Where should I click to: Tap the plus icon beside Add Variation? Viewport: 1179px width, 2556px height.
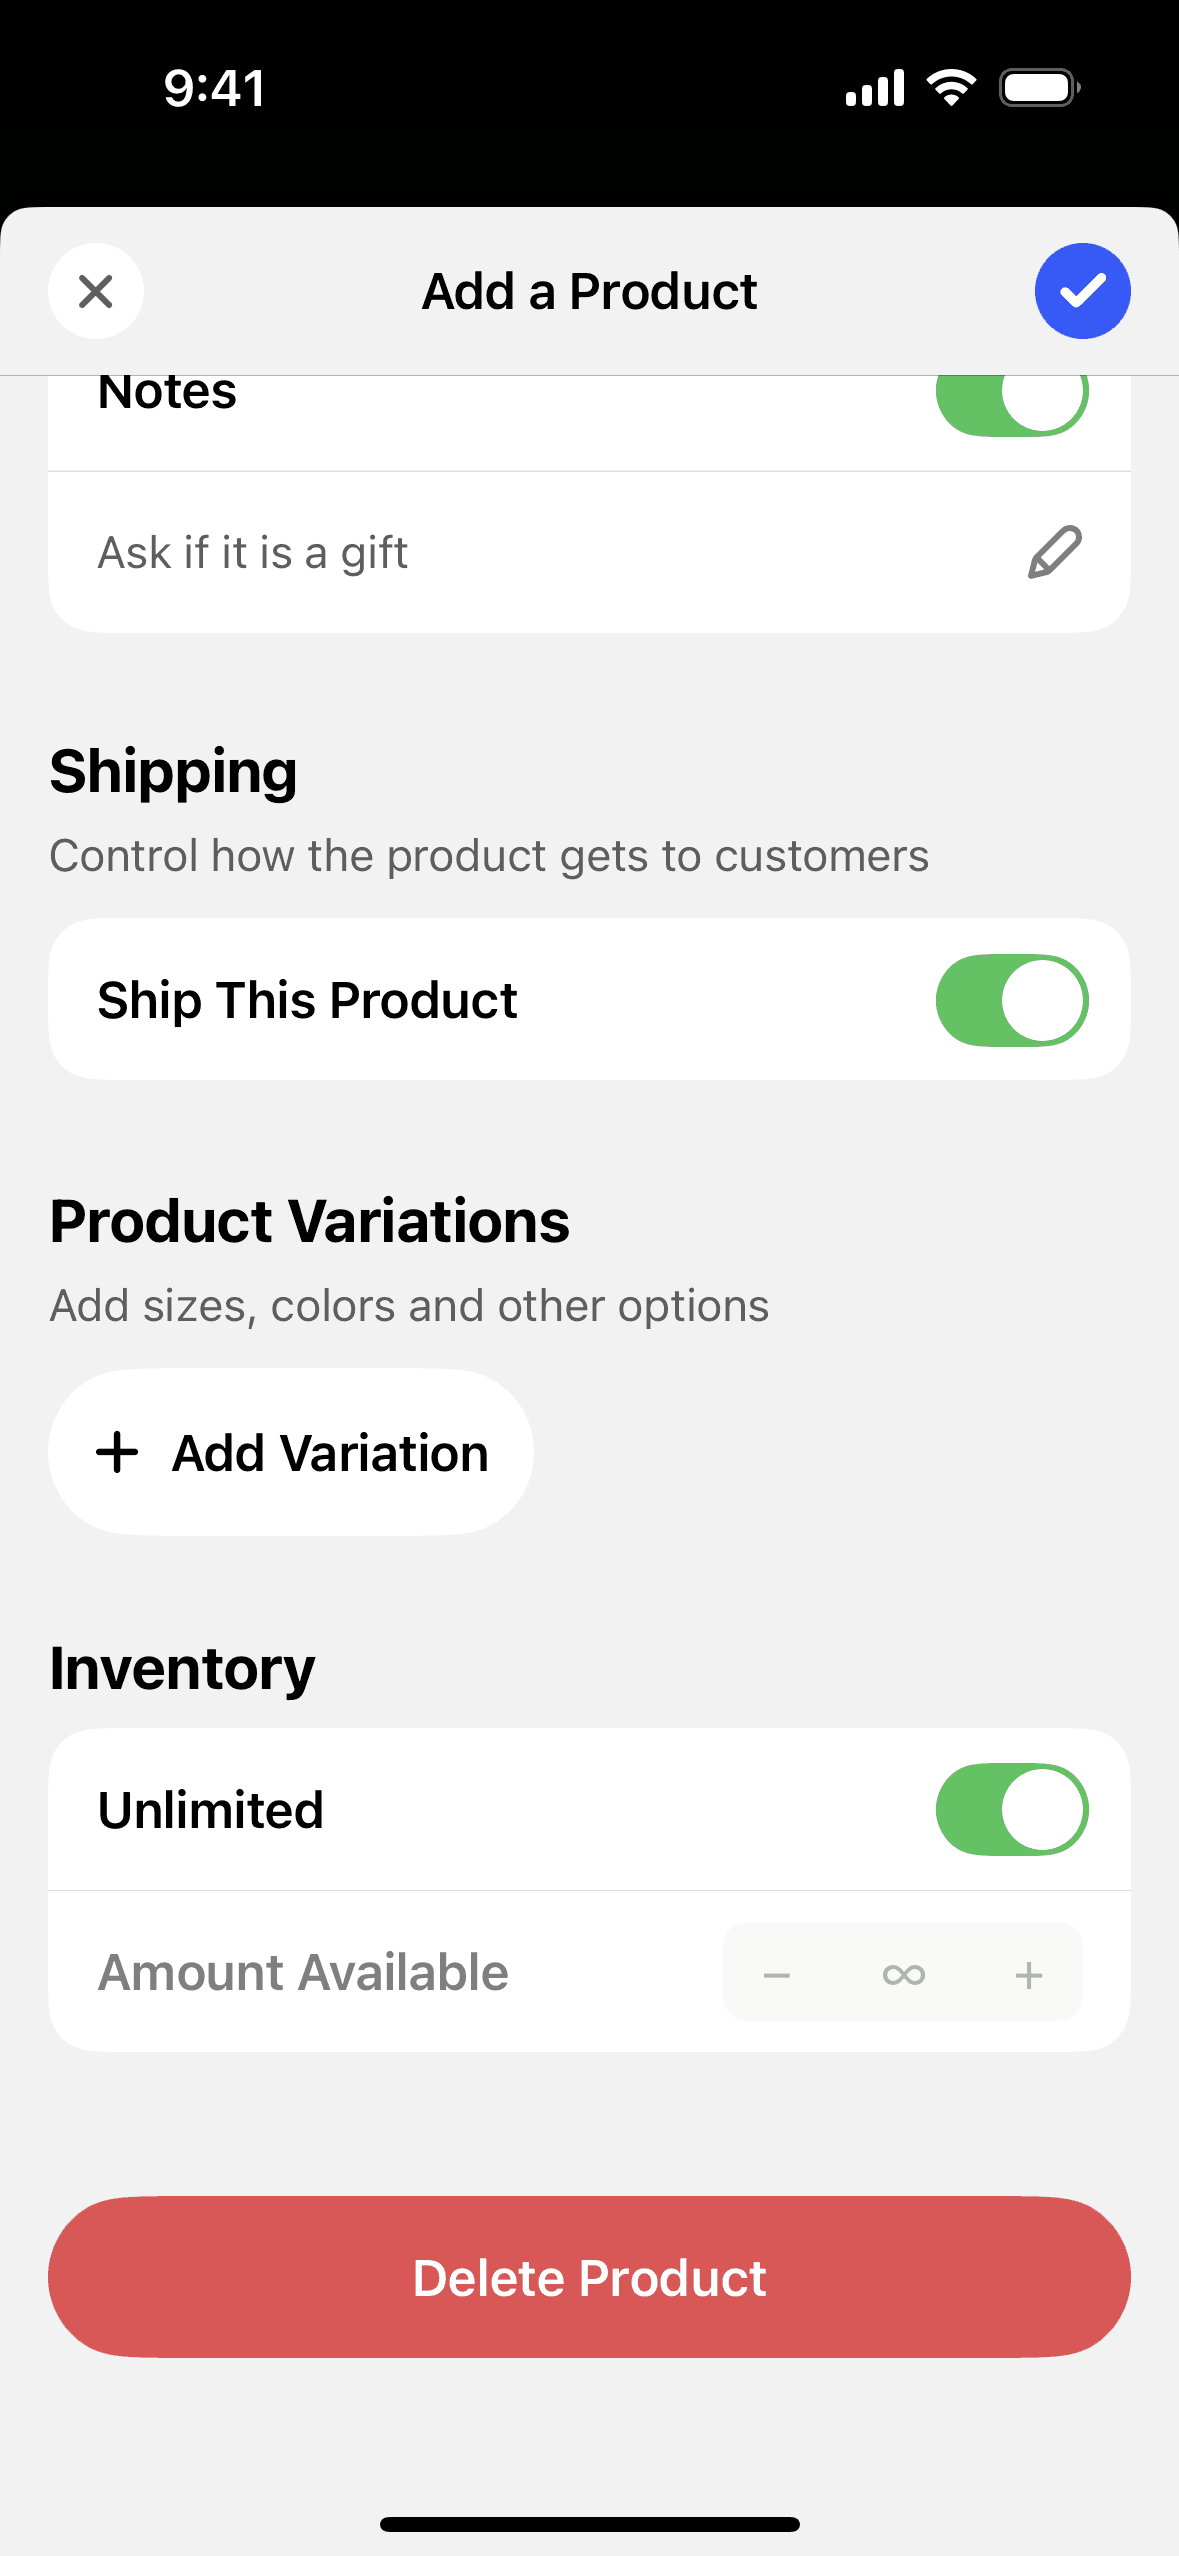pos(117,1452)
